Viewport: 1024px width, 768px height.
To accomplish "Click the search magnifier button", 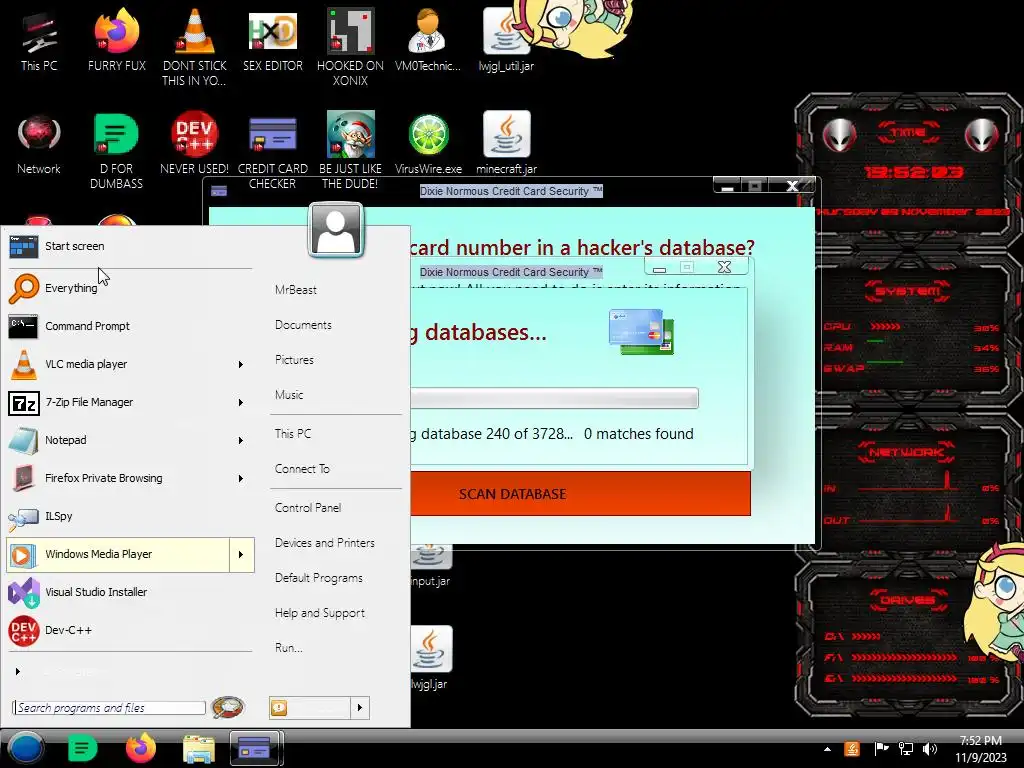I will point(227,707).
